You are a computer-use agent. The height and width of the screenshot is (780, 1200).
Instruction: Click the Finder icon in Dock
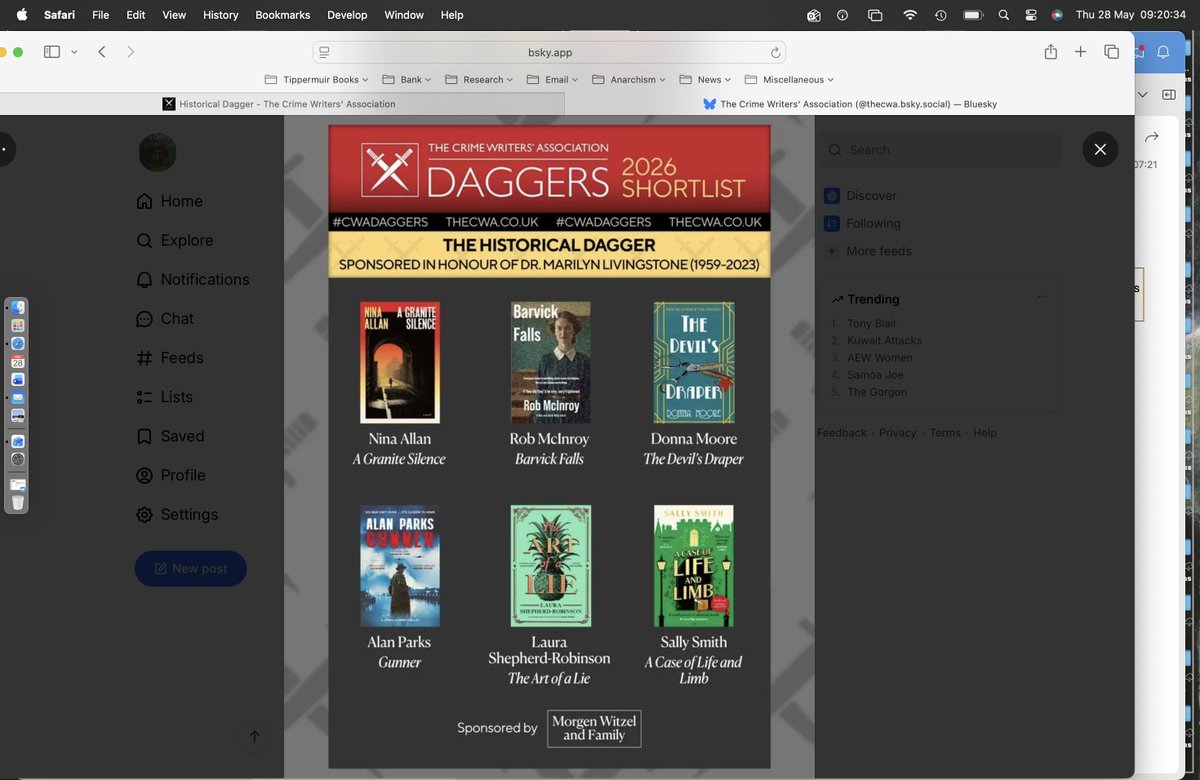click(18, 308)
